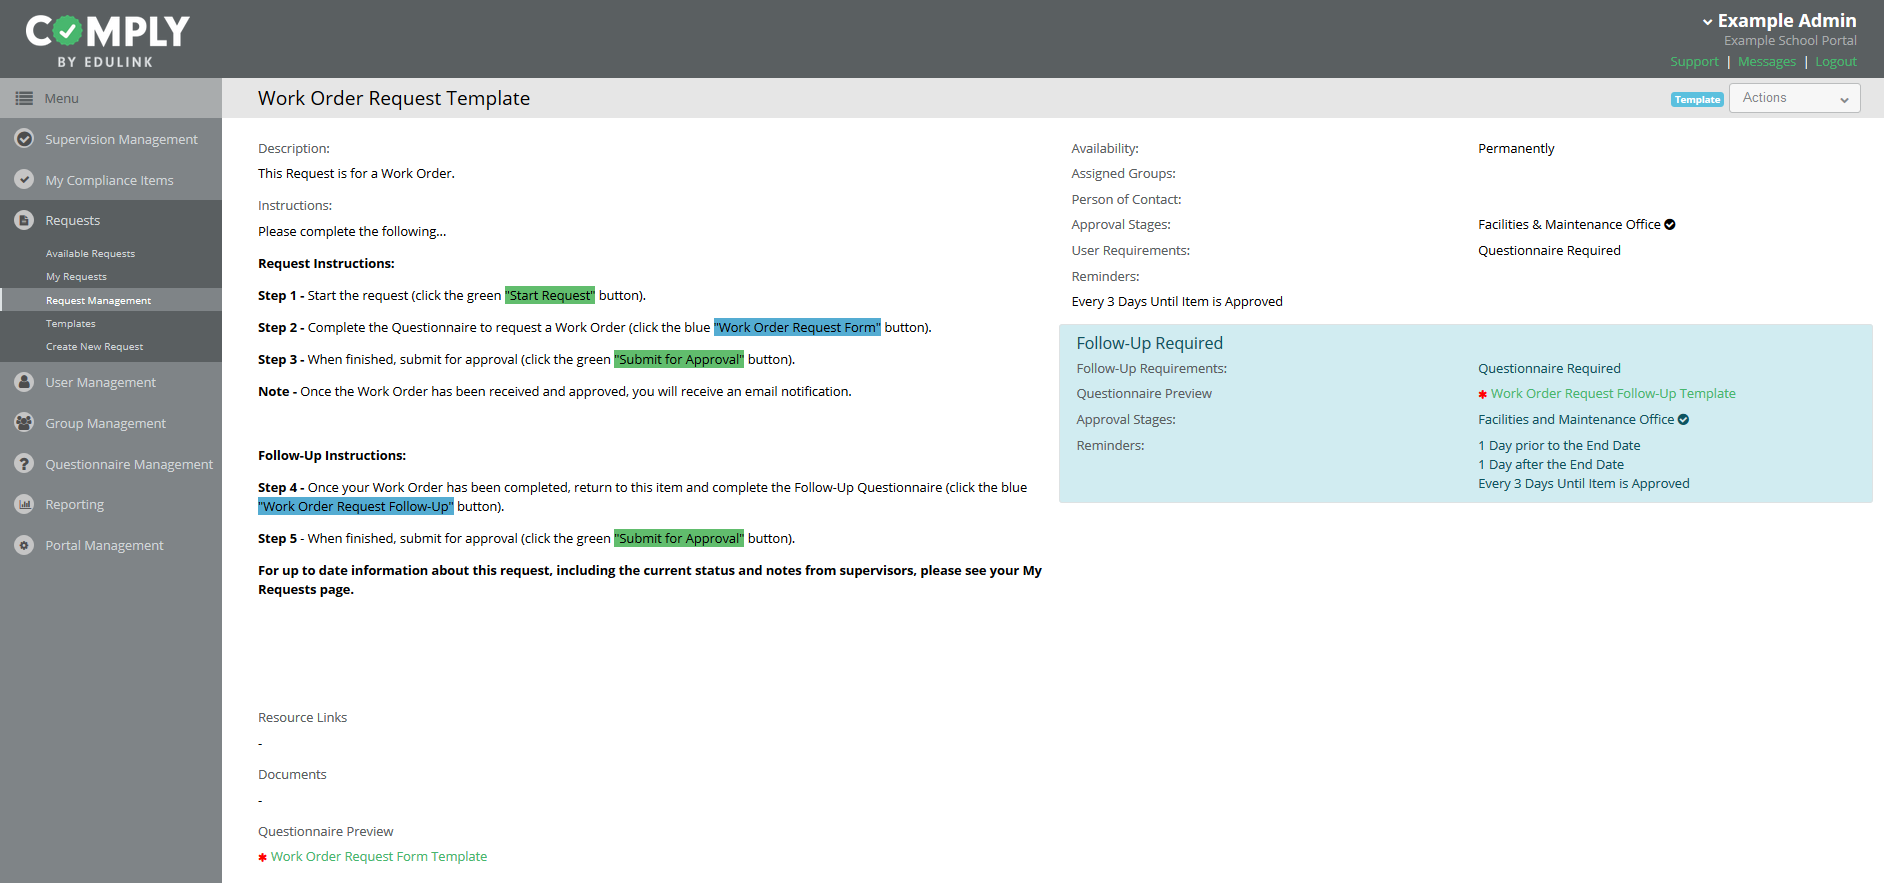Click the 'Permanently' availability value
The image size is (1884, 883).
pos(1516,149)
